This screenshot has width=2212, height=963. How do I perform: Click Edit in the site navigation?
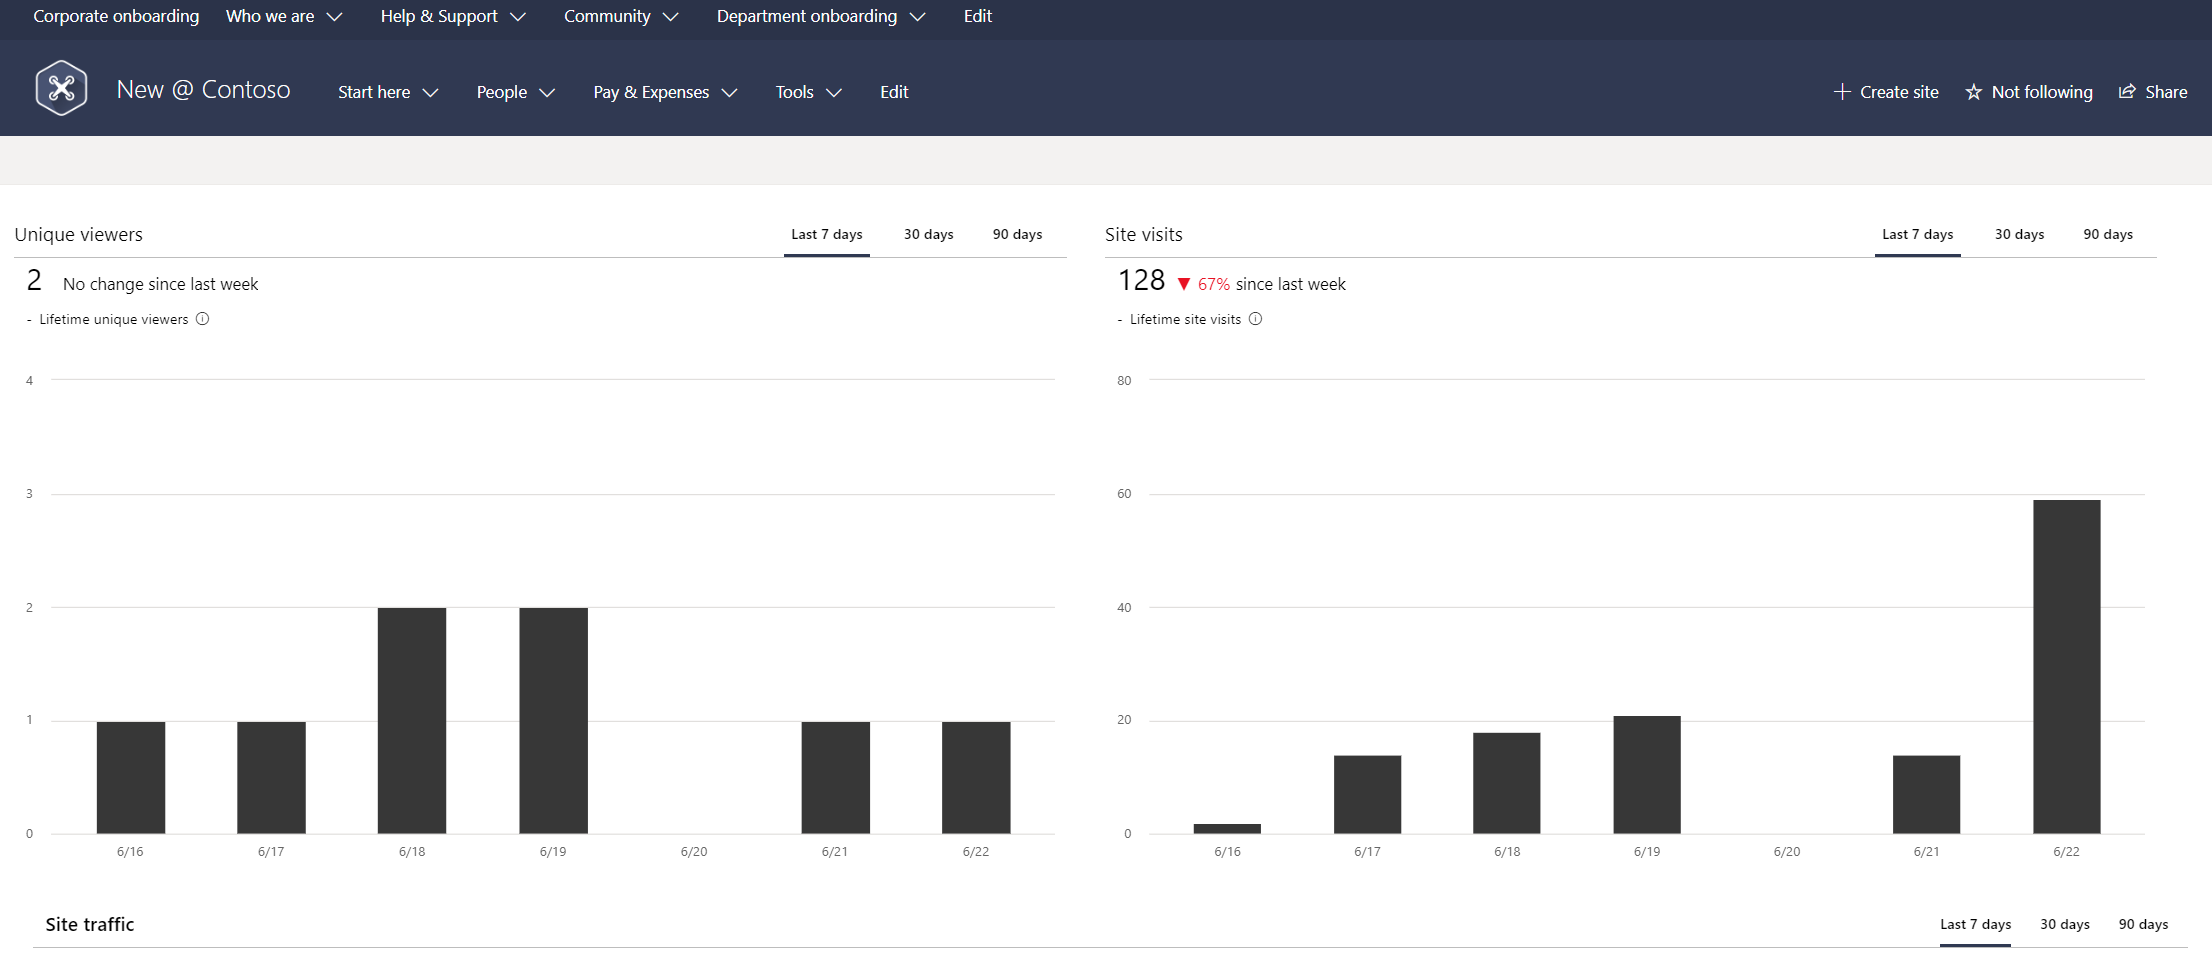[x=894, y=92]
